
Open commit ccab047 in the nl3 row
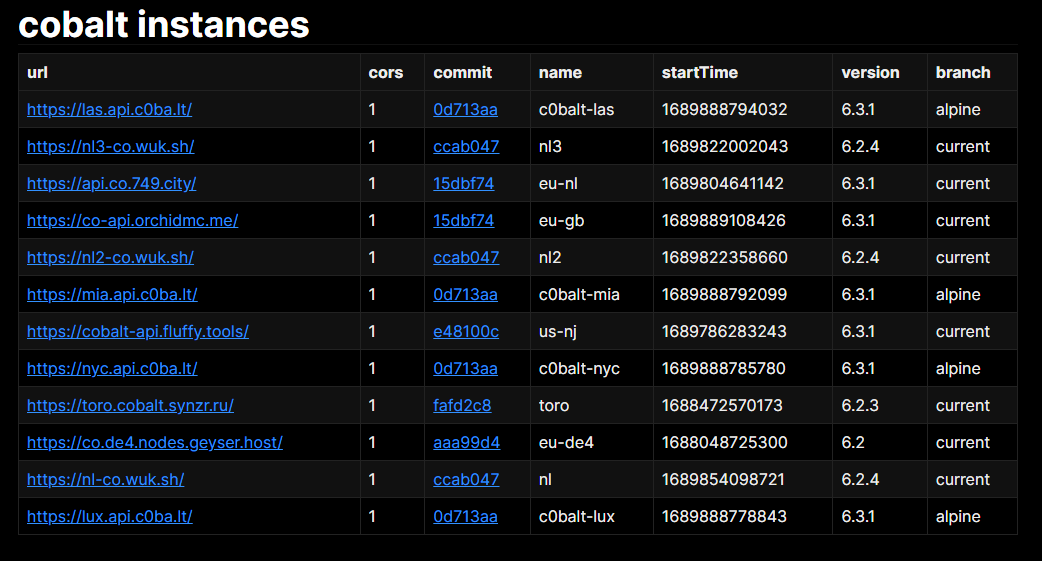466,146
